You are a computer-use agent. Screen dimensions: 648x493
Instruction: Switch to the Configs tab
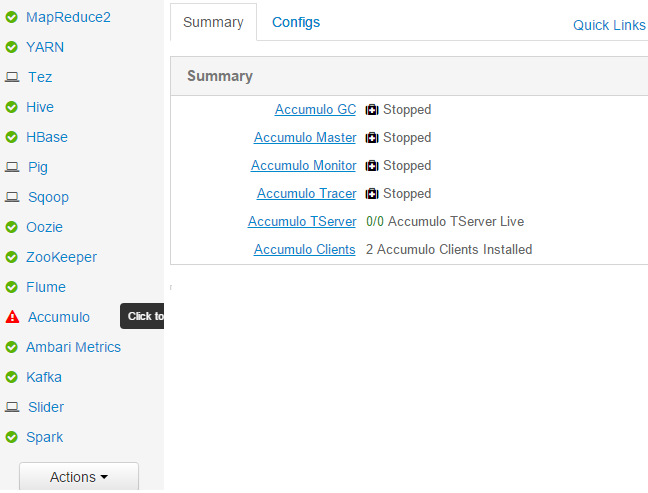click(296, 22)
